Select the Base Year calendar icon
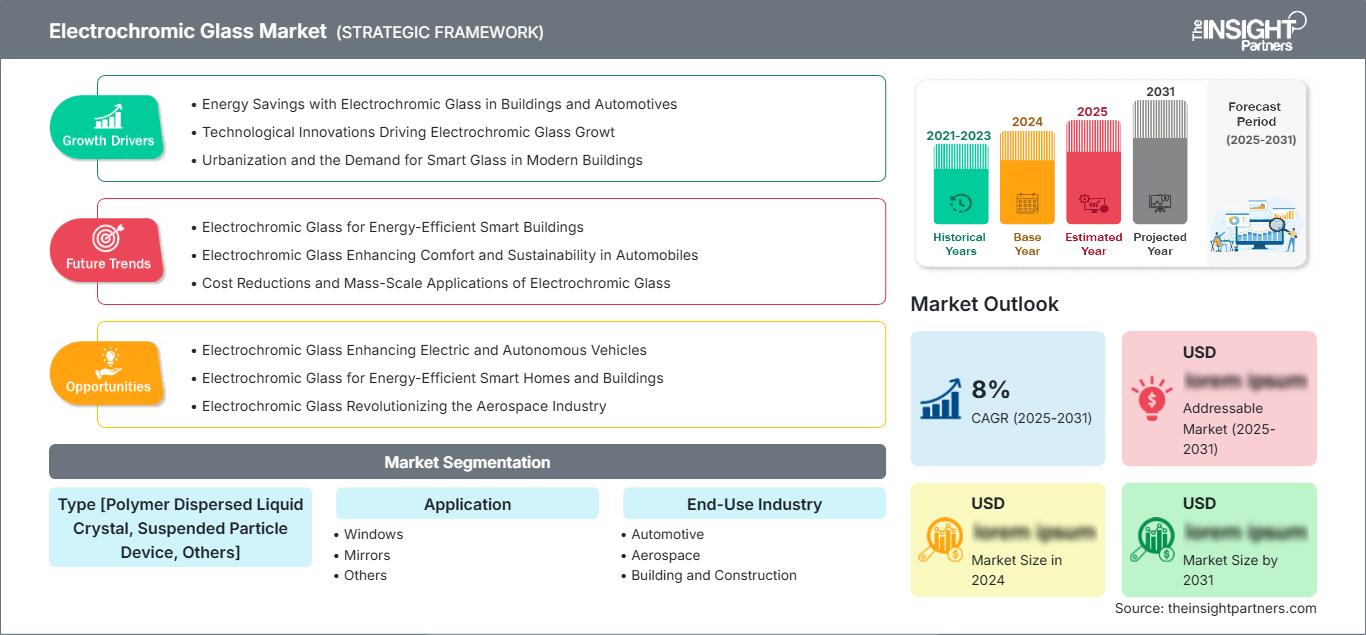1366x635 pixels. (x=1026, y=203)
